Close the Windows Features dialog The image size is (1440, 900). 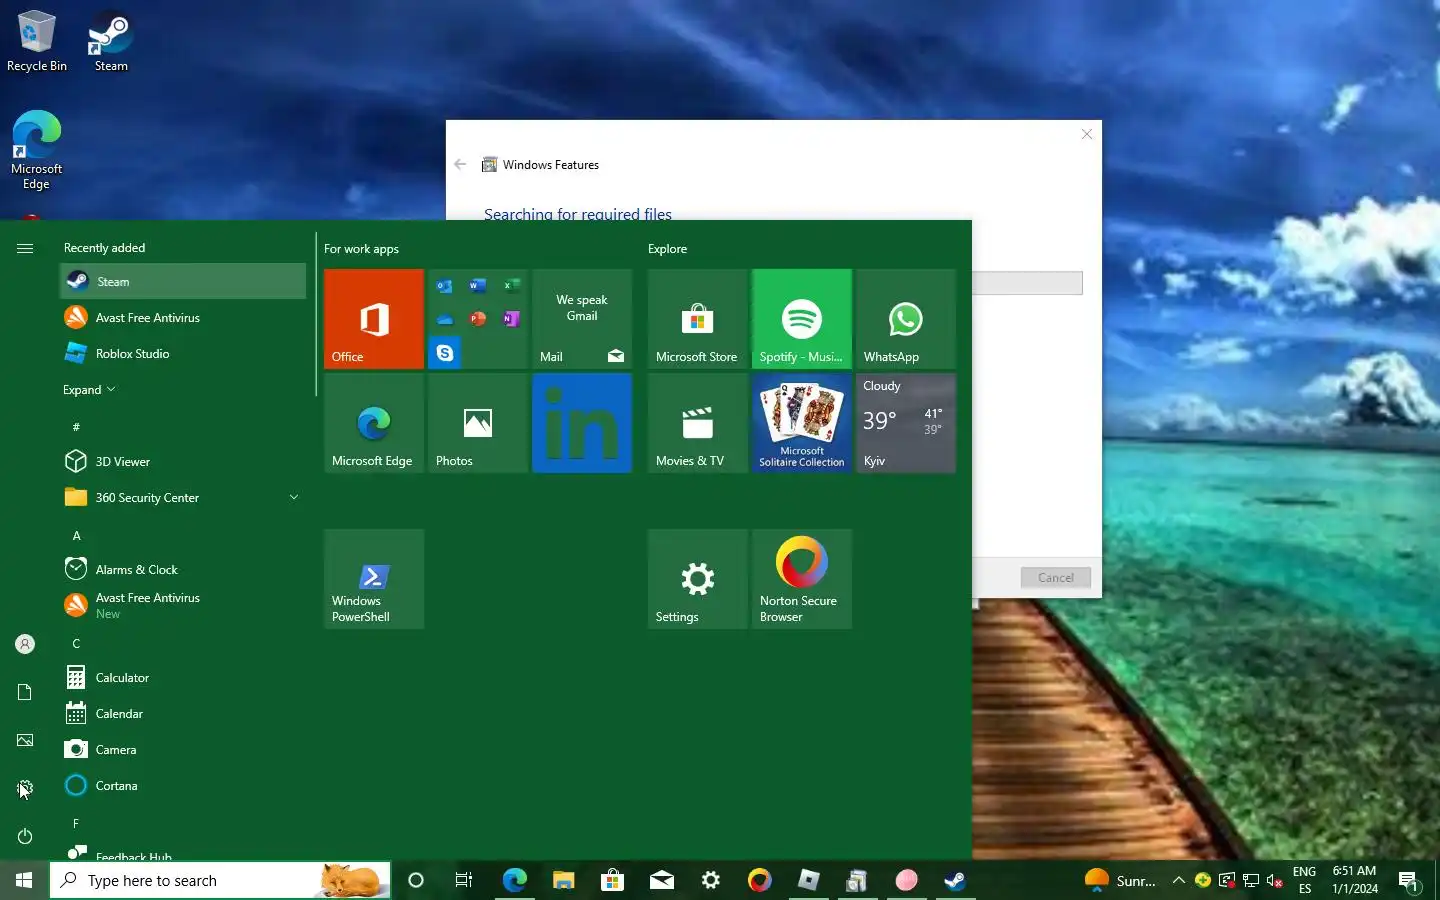(x=1087, y=134)
